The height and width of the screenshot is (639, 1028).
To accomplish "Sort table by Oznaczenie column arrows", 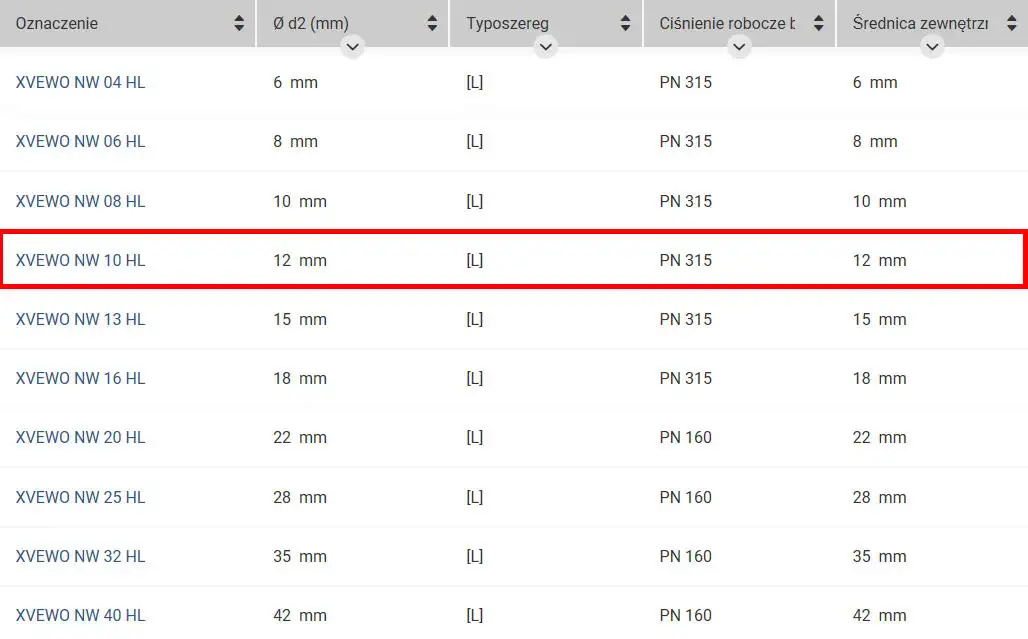I will (239, 23).
